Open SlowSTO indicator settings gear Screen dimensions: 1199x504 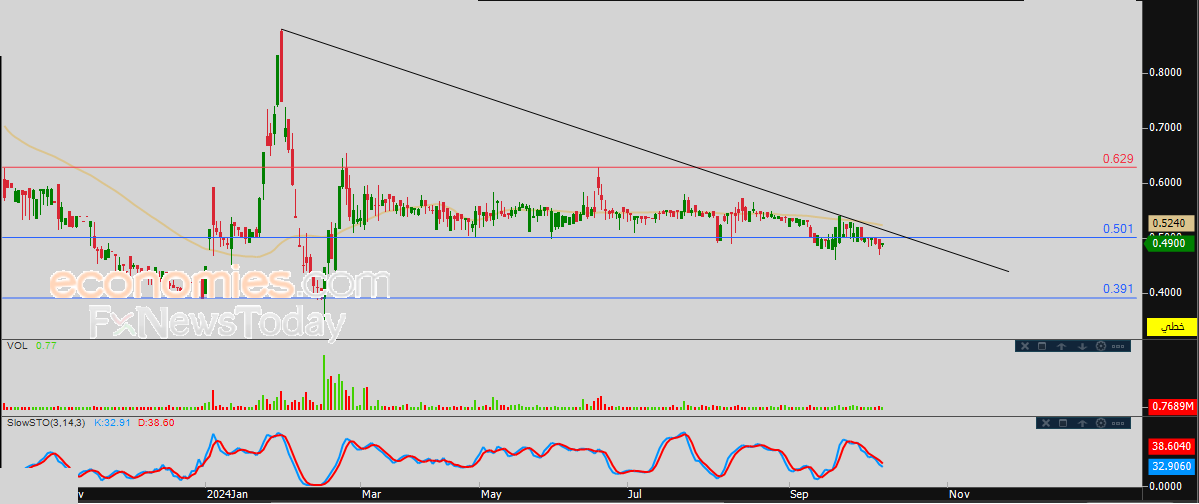pos(1101,423)
